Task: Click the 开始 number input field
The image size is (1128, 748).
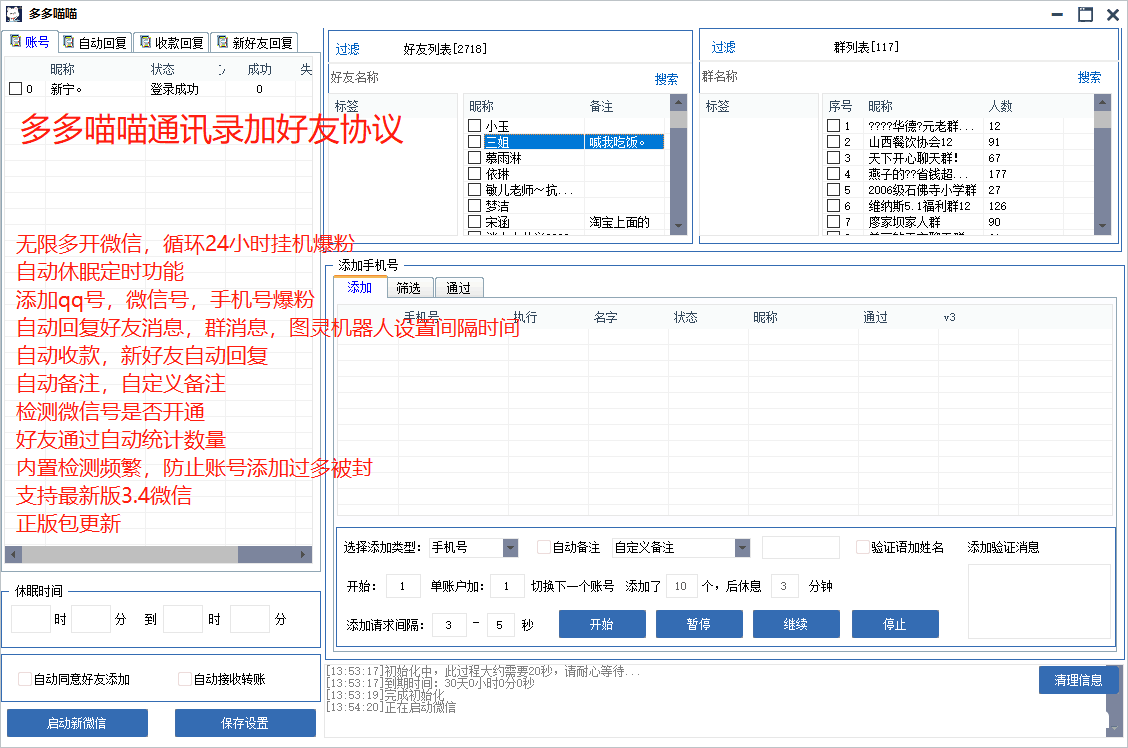Action: coord(403,586)
